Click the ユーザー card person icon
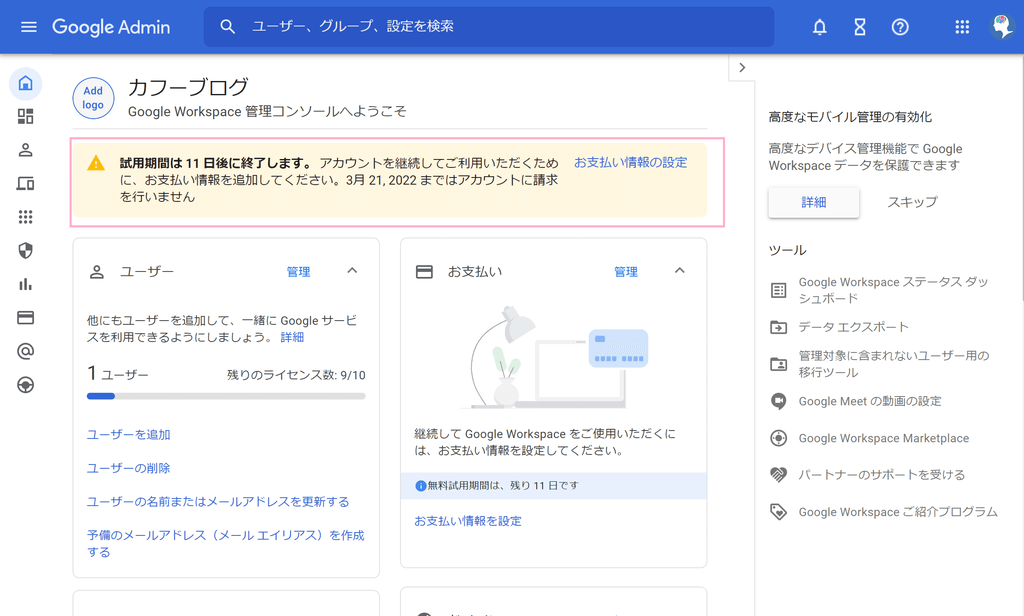Viewport: 1024px width, 616px height. tap(97, 272)
